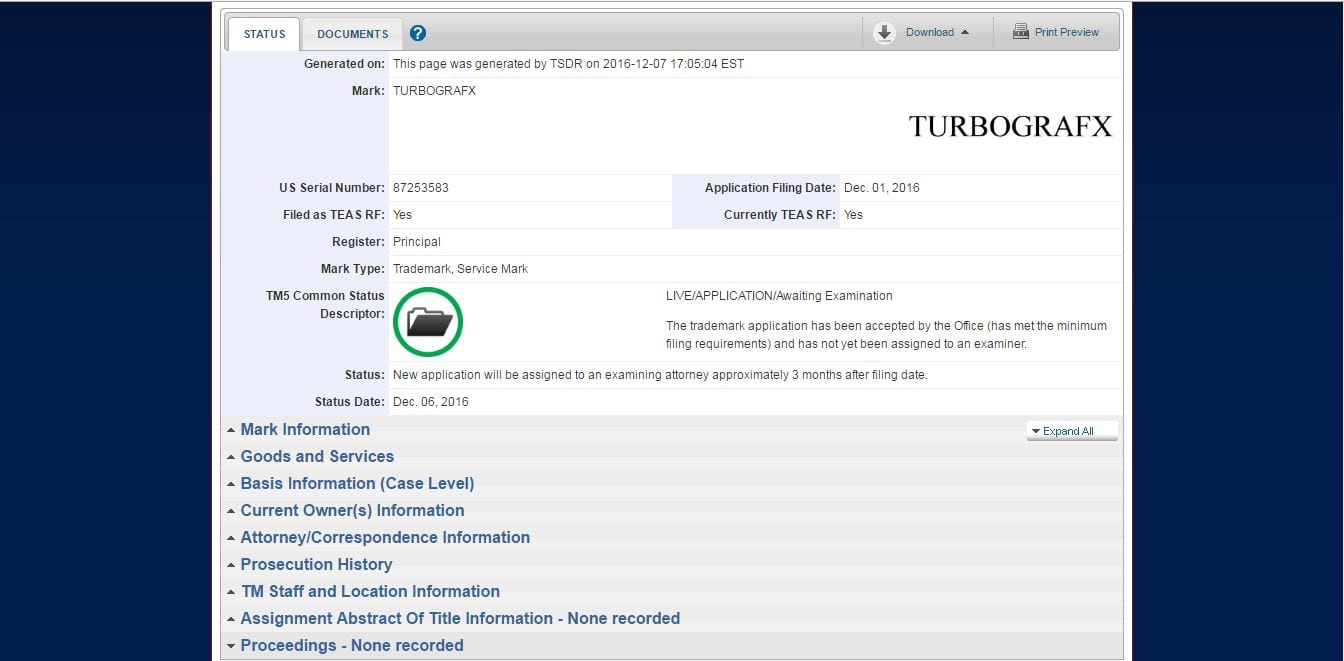Click the Status text about examining attorney assignment
This screenshot has width=1344, height=661.
point(660,375)
